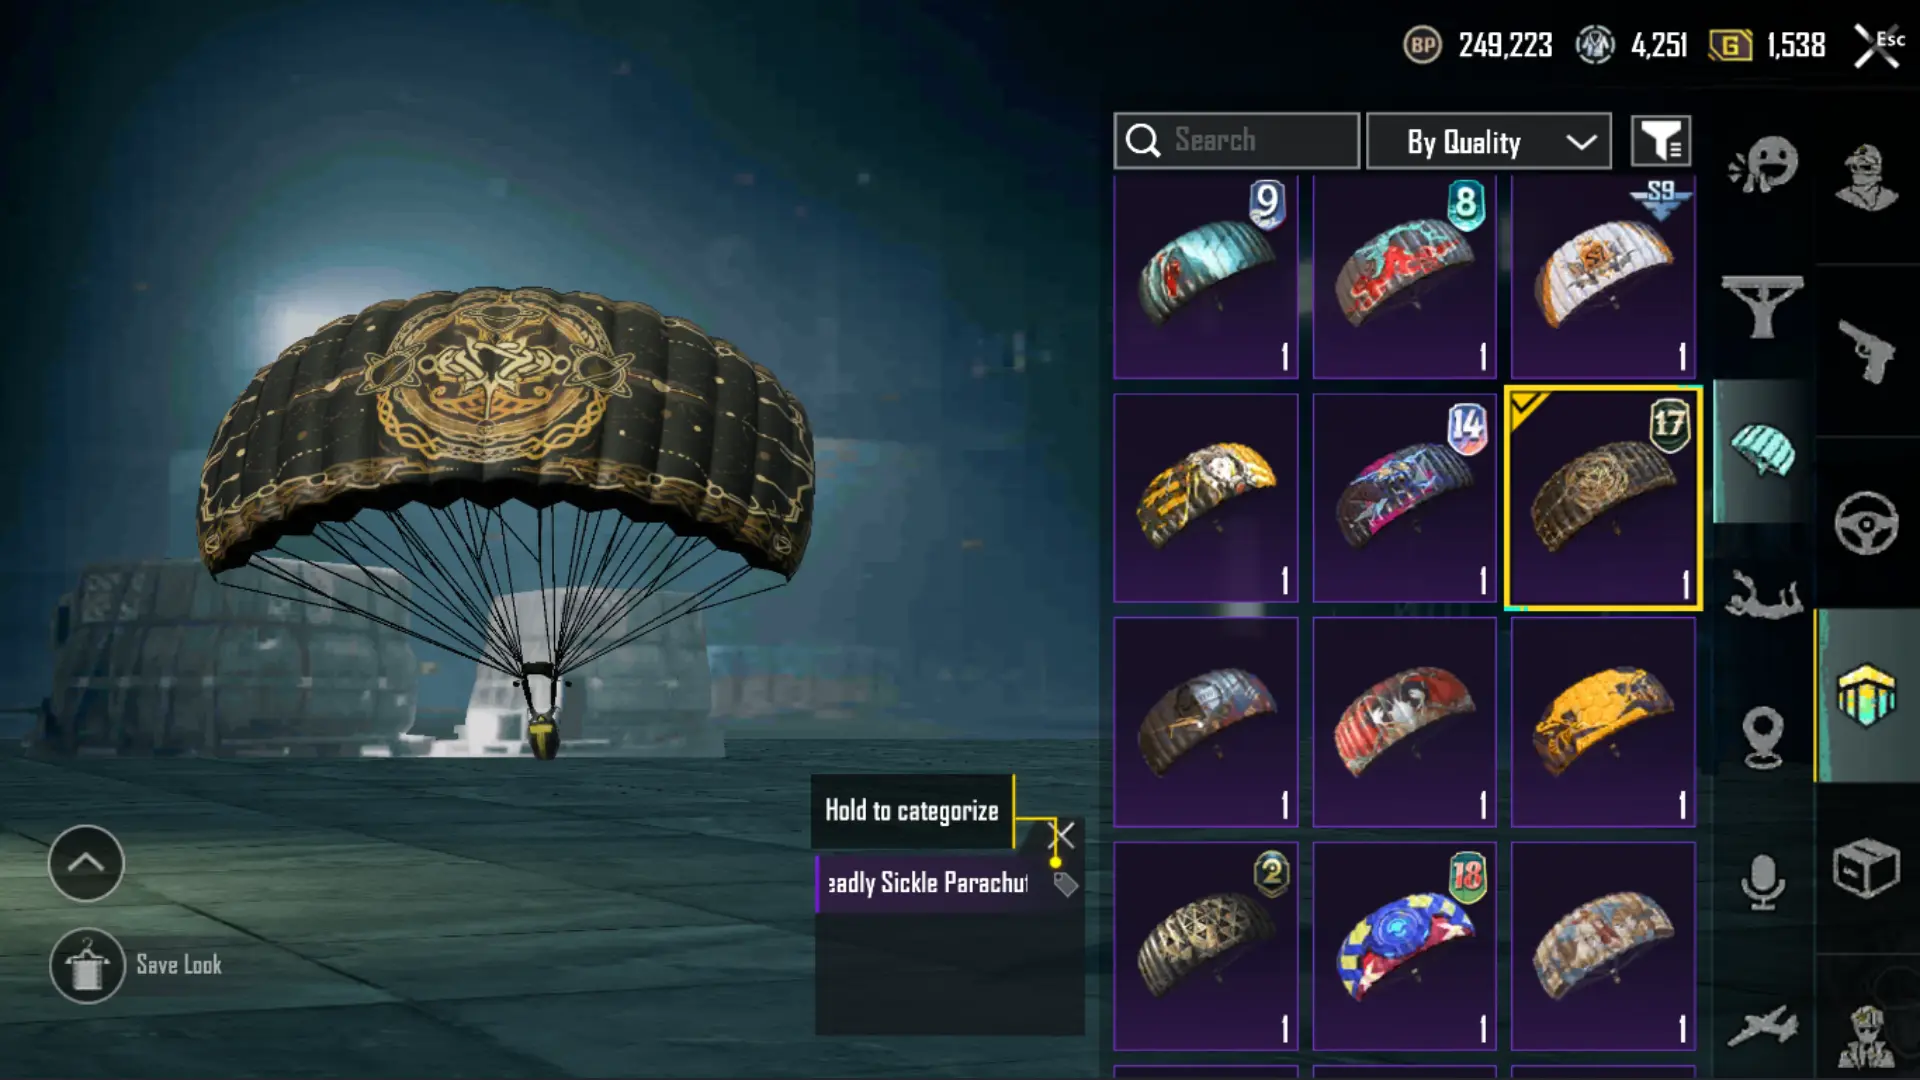Expand the round up-arrow chevron button

[86, 863]
